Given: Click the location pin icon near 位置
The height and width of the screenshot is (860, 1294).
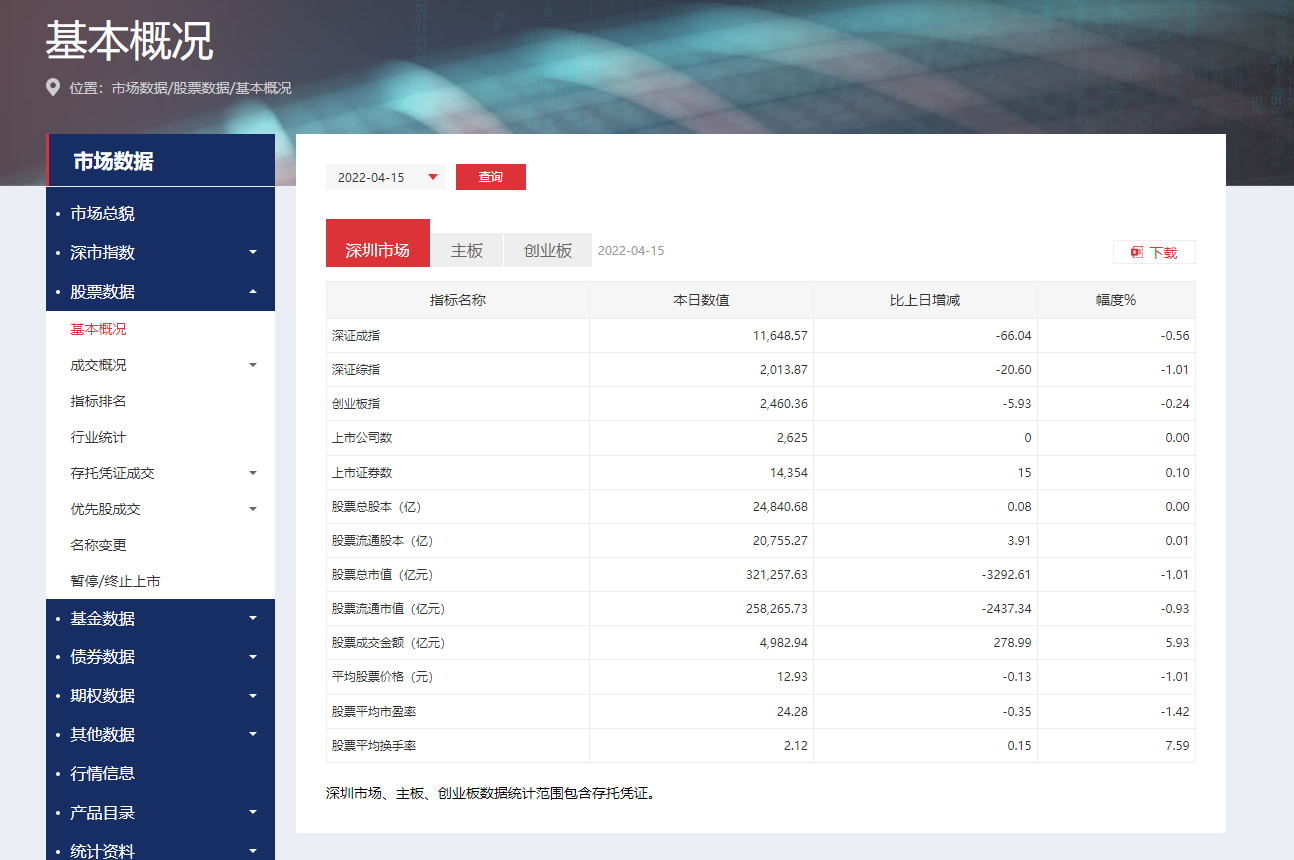Looking at the screenshot, I should coord(53,87).
